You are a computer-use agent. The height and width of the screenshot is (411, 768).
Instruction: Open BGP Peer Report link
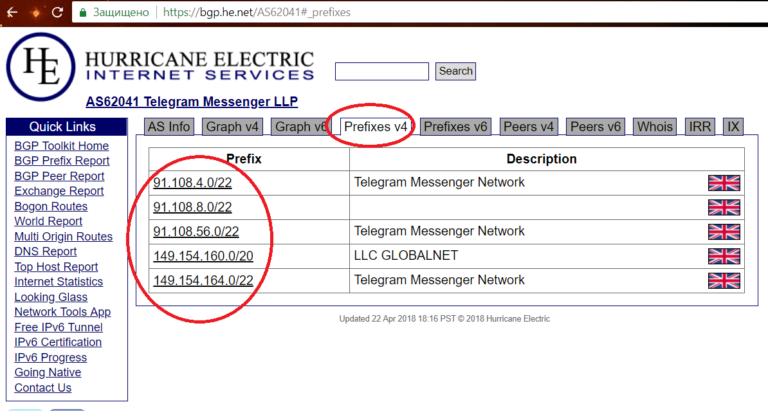(x=59, y=176)
